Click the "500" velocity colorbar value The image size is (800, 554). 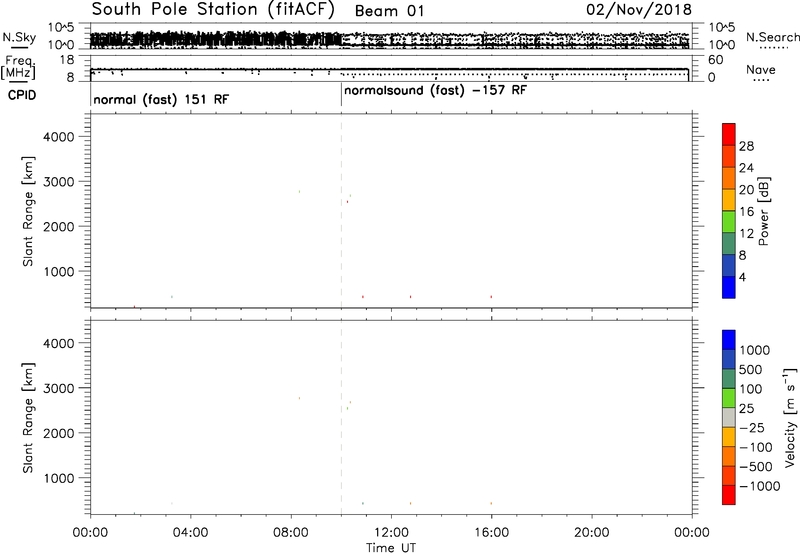click(x=751, y=370)
